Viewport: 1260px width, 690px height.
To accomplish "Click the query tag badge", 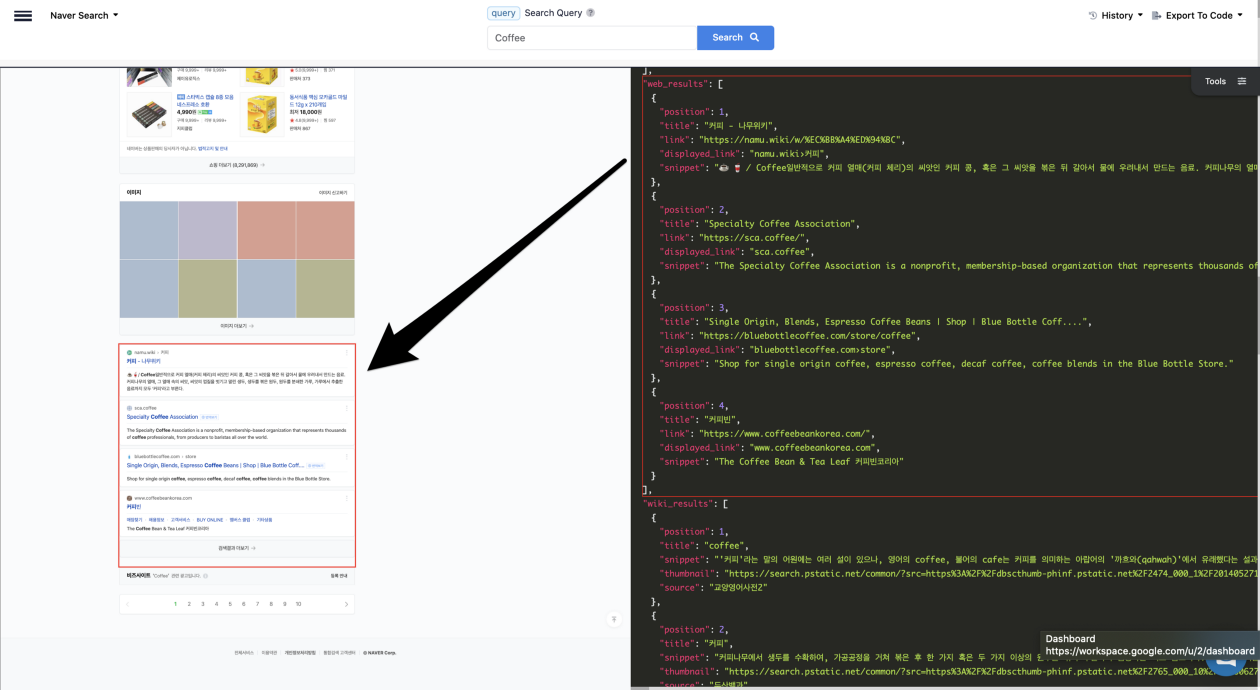I will tap(503, 13).
